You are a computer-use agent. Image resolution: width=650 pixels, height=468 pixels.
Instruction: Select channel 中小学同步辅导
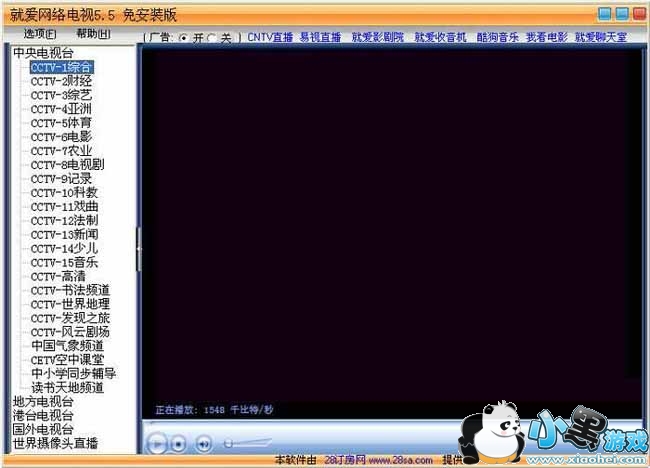(73, 374)
